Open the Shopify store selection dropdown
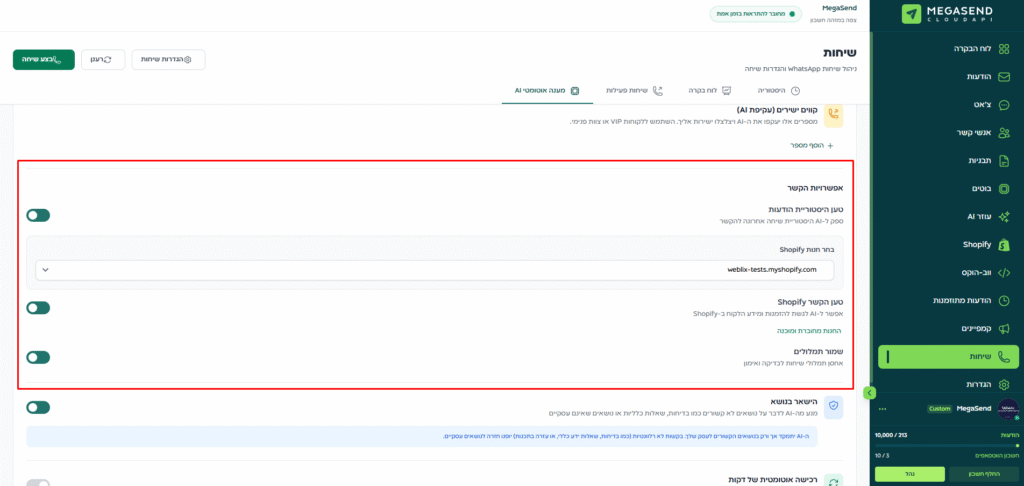 coord(434,270)
